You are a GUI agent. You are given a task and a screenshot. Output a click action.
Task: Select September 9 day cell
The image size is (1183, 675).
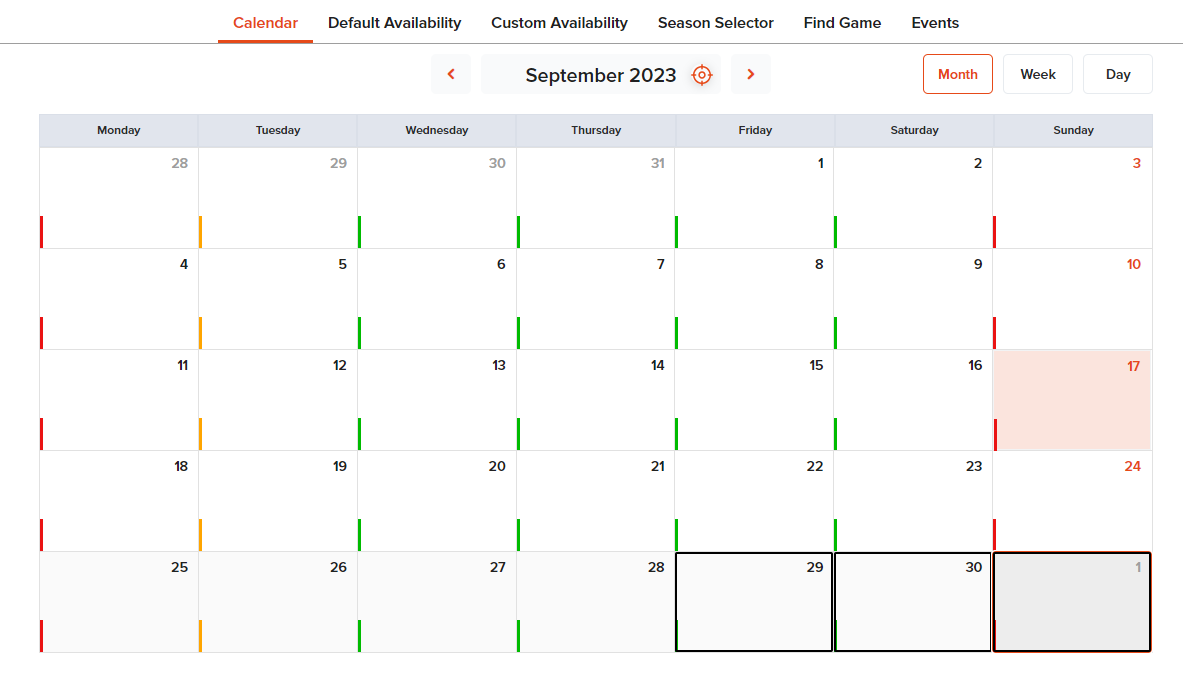point(914,299)
